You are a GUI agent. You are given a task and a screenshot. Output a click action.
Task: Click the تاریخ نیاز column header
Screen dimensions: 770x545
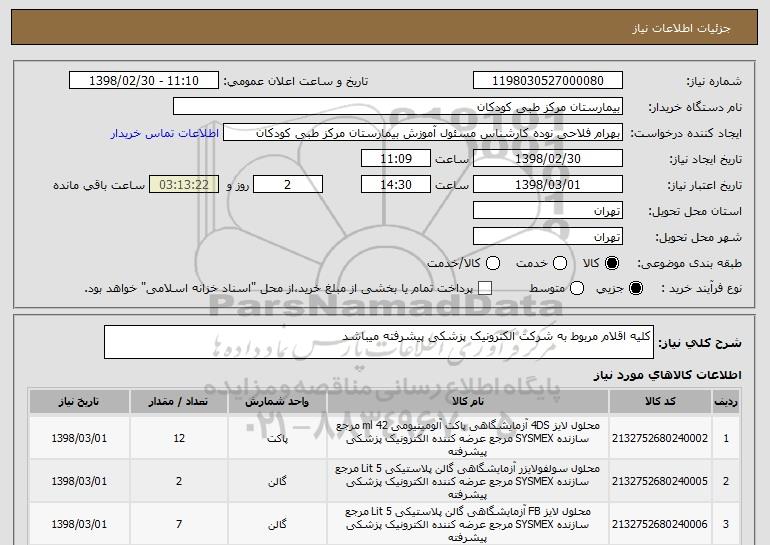[x=79, y=402]
